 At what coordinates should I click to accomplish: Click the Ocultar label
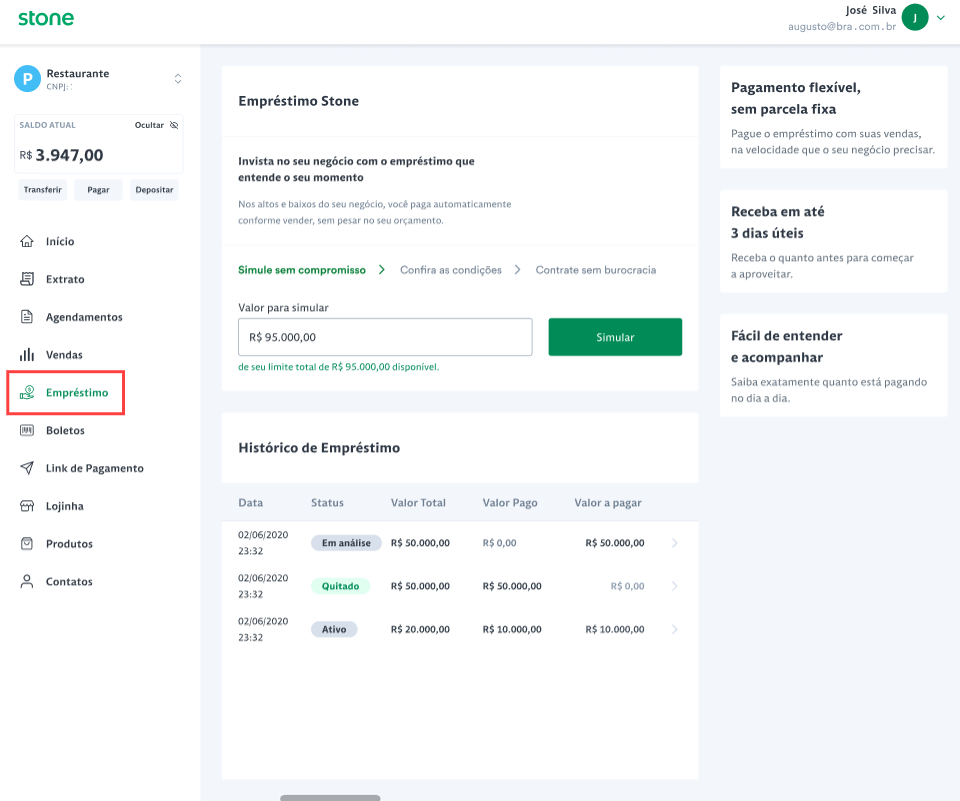pos(149,125)
